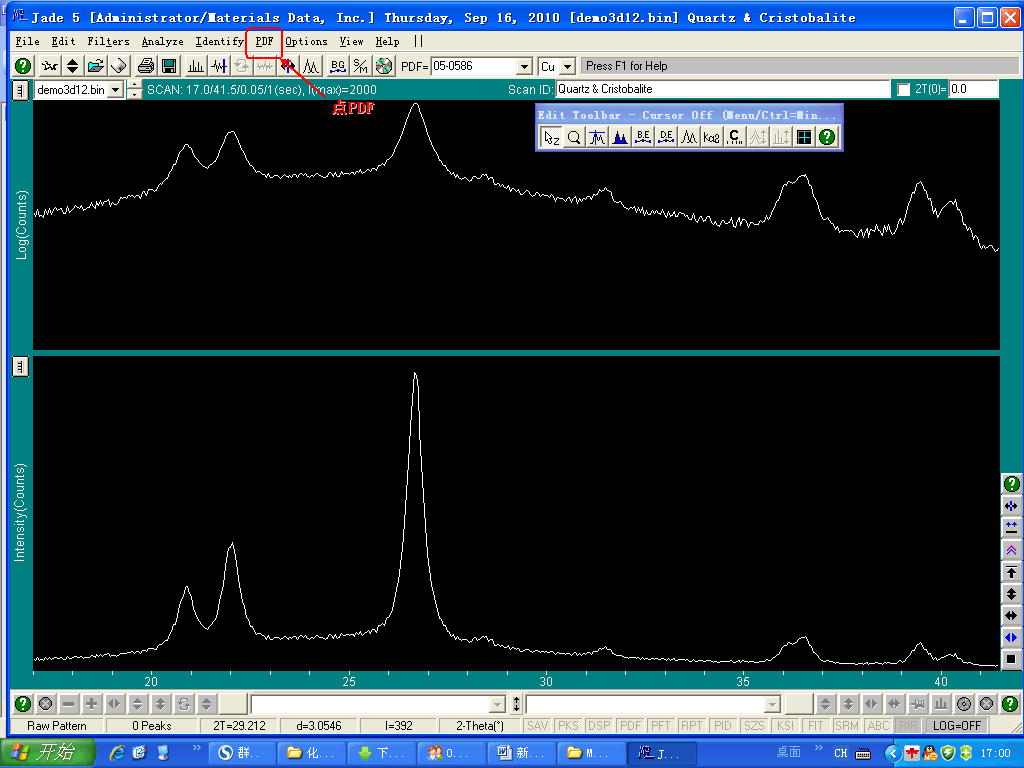Open the PDF menu

tap(264, 42)
